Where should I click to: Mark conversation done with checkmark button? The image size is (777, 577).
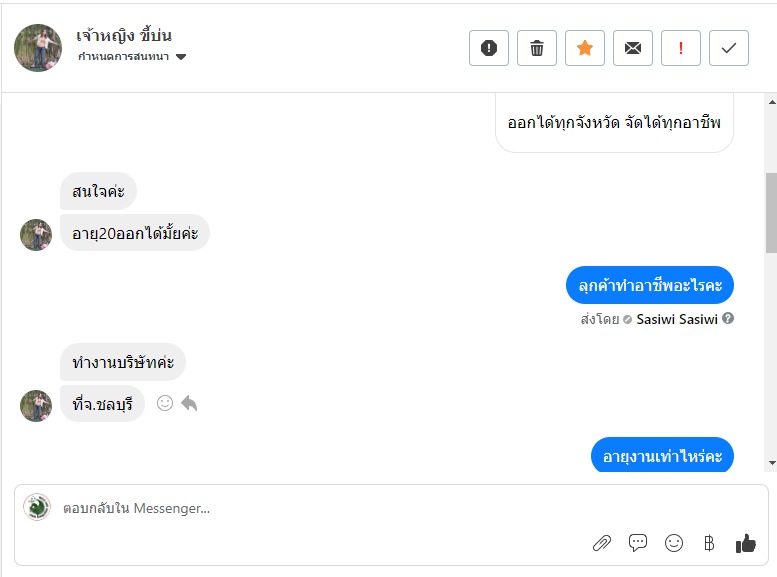pos(729,48)
